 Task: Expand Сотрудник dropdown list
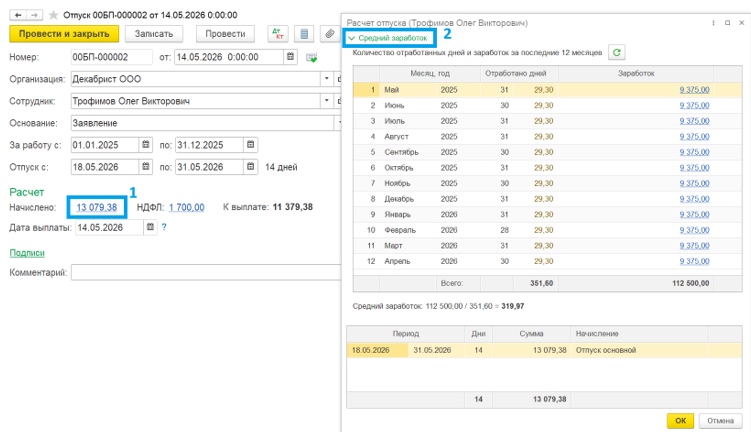point(327,101)
